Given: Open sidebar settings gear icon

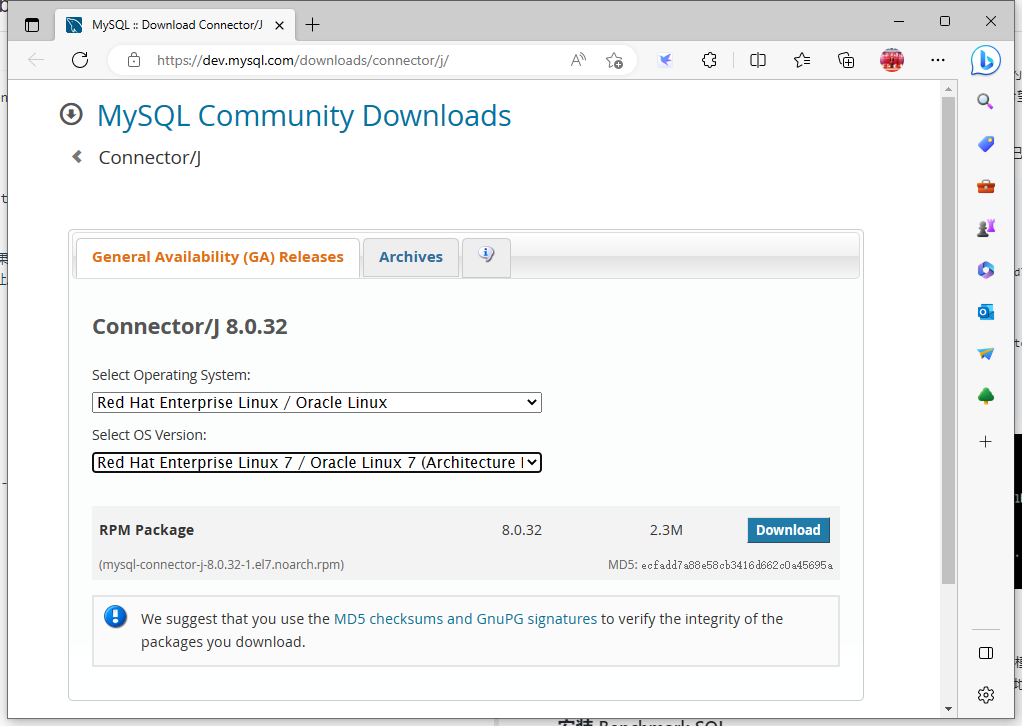Looking at the screenshot, I should [986, 695].
